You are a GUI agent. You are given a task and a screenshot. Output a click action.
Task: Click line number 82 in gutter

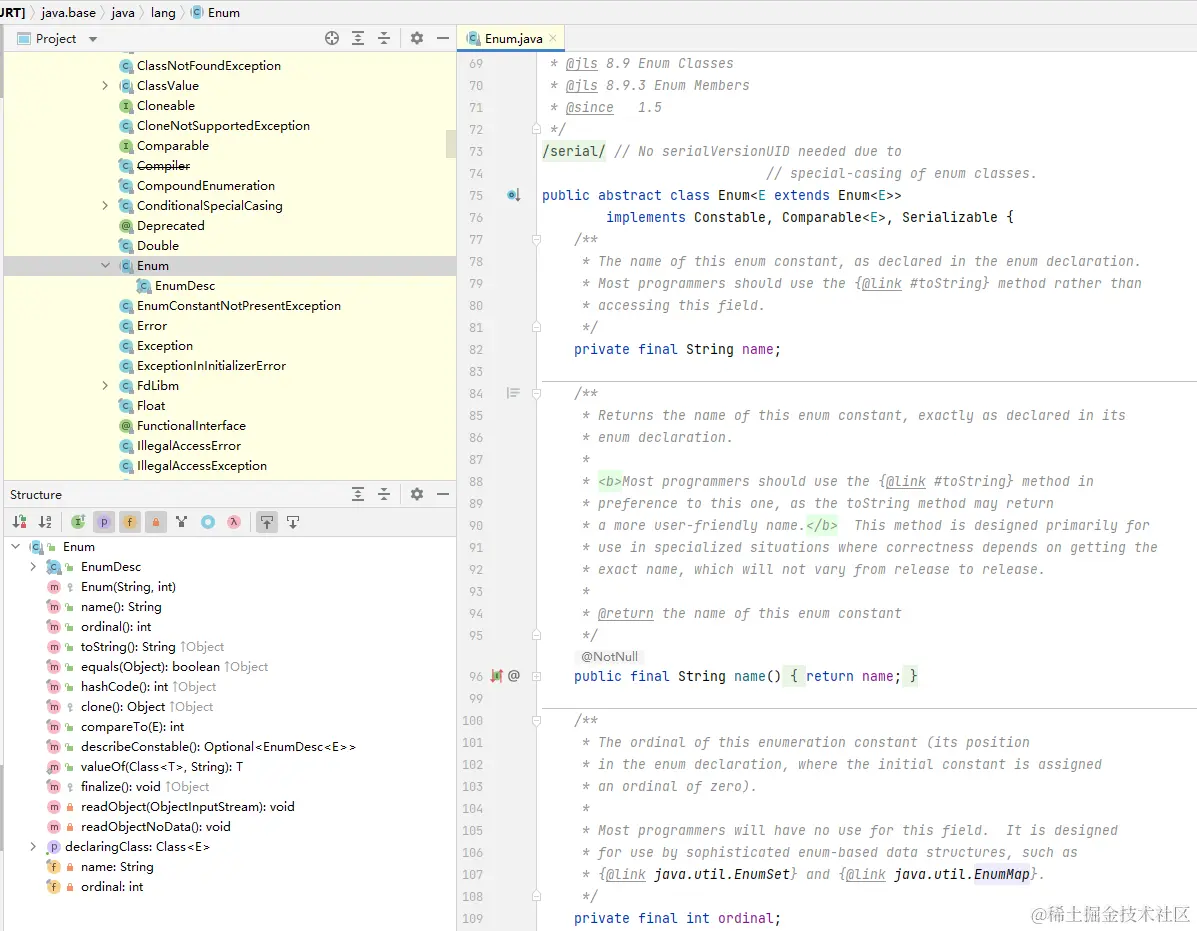tap(476, 350)
